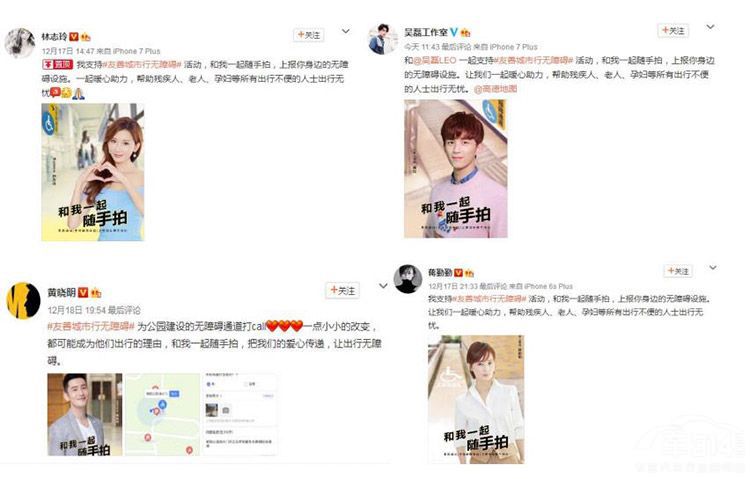
Task: Open 蒋勤勤's profile avatar
Action: pyautogui.click(x=408, y=279)
